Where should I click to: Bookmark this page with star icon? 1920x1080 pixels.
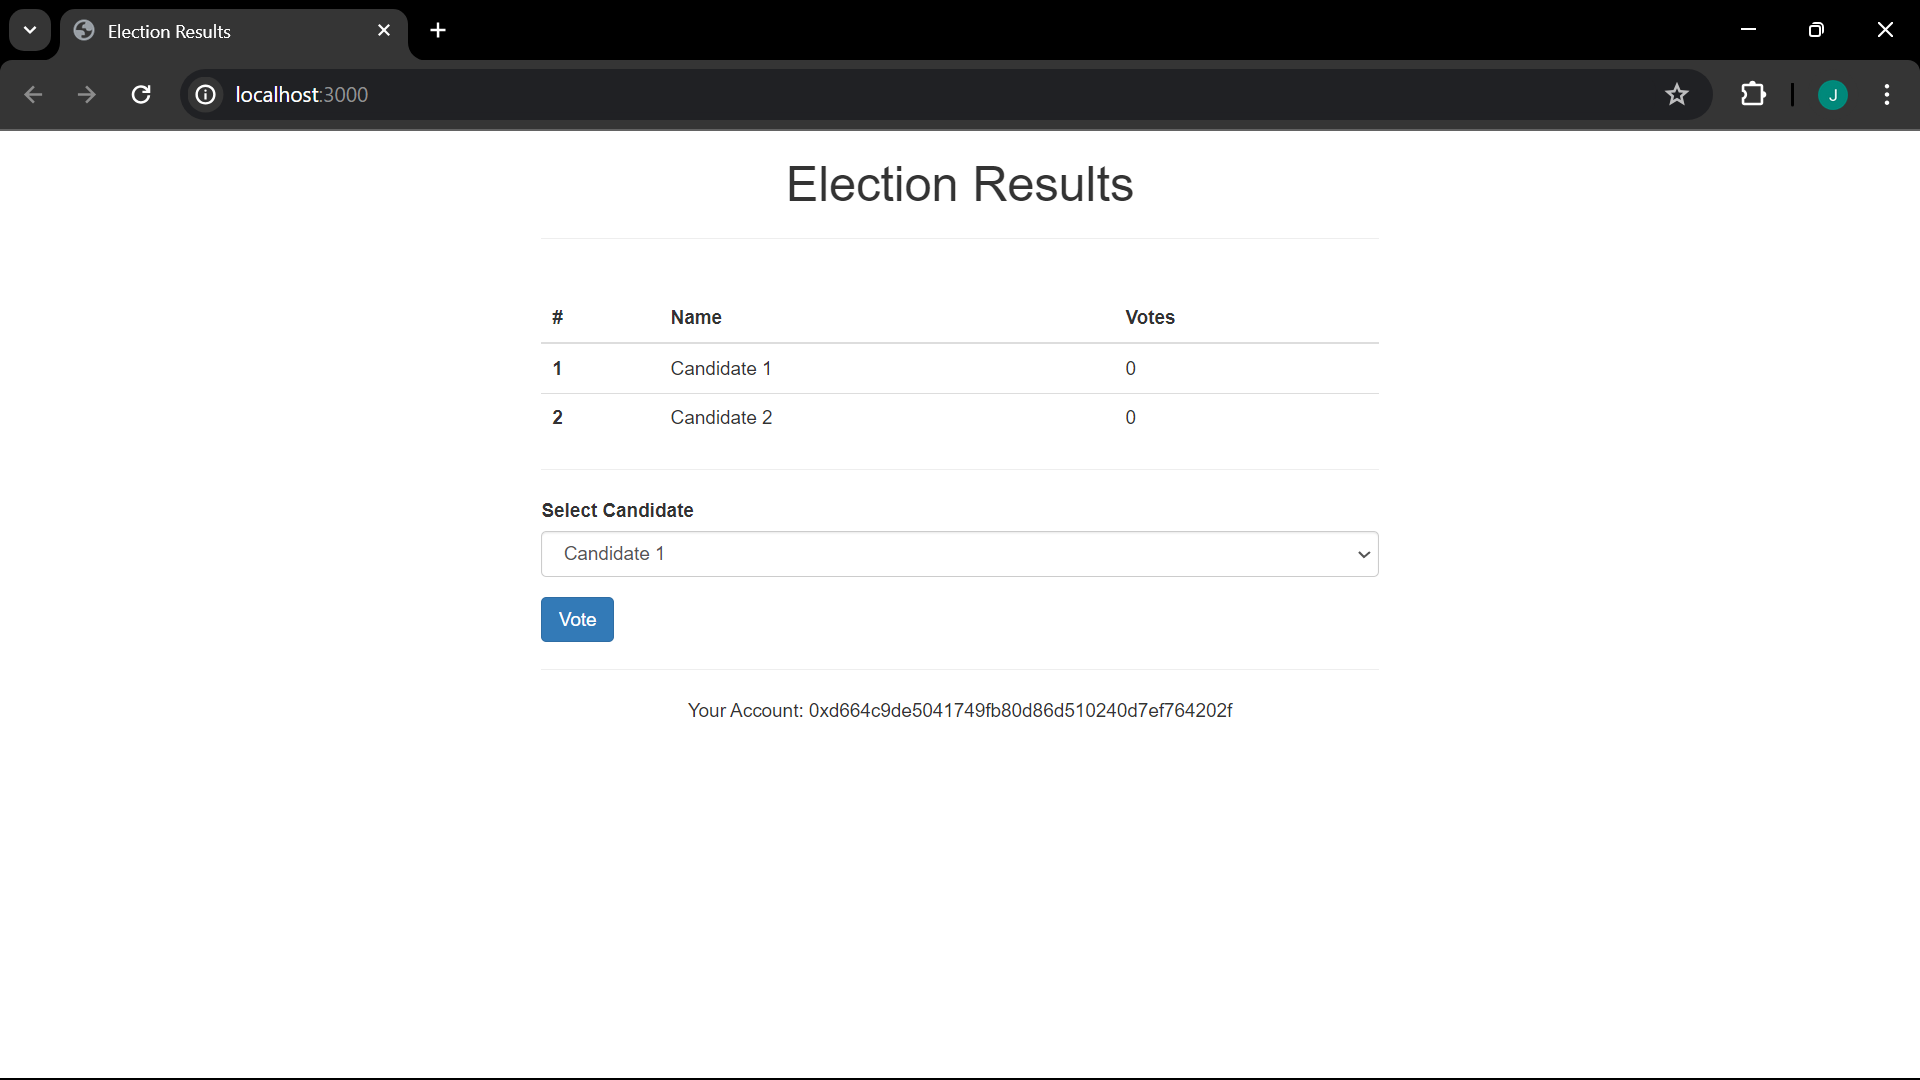(x=1676, y=94)
